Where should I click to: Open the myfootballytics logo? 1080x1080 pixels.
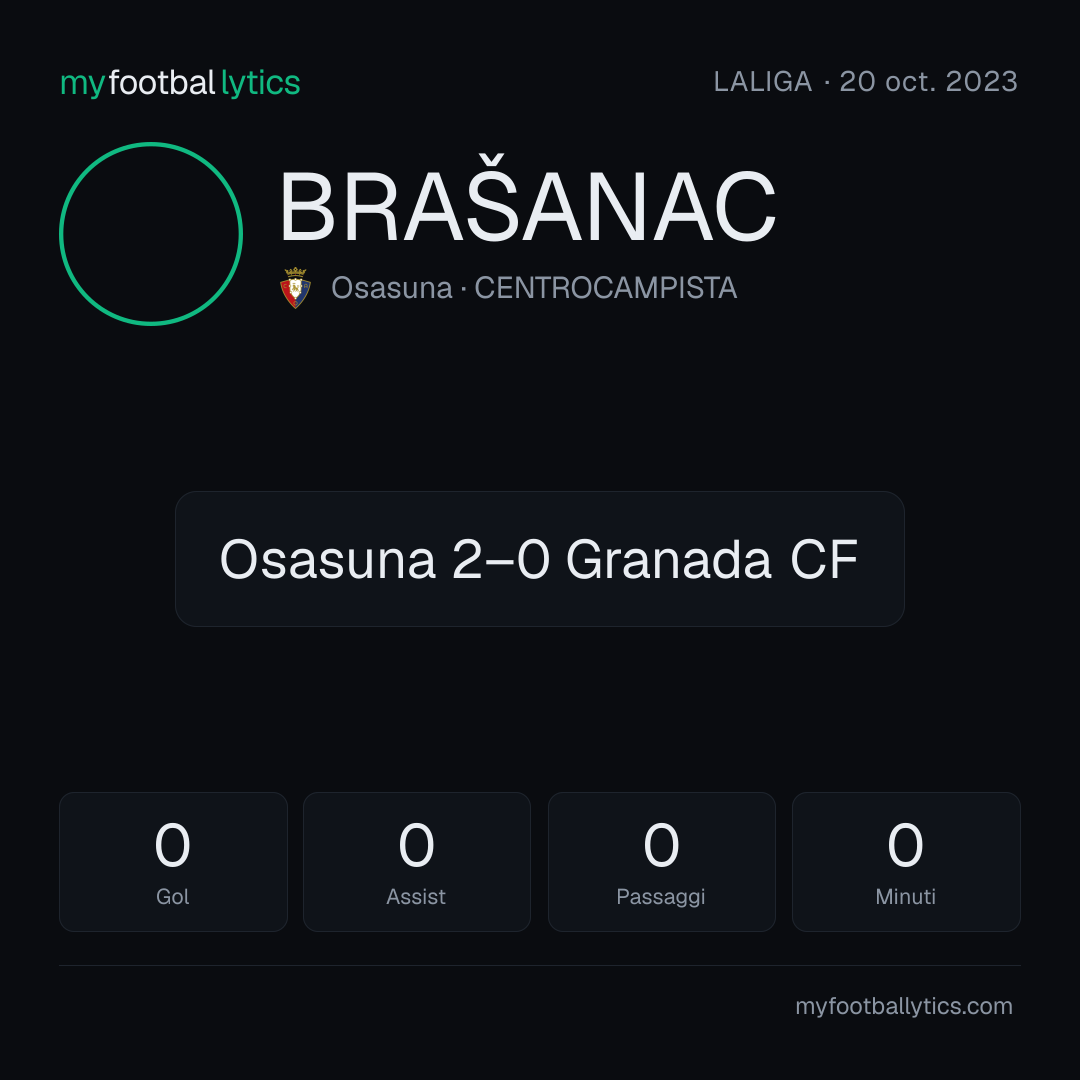(x=180, y=83)
